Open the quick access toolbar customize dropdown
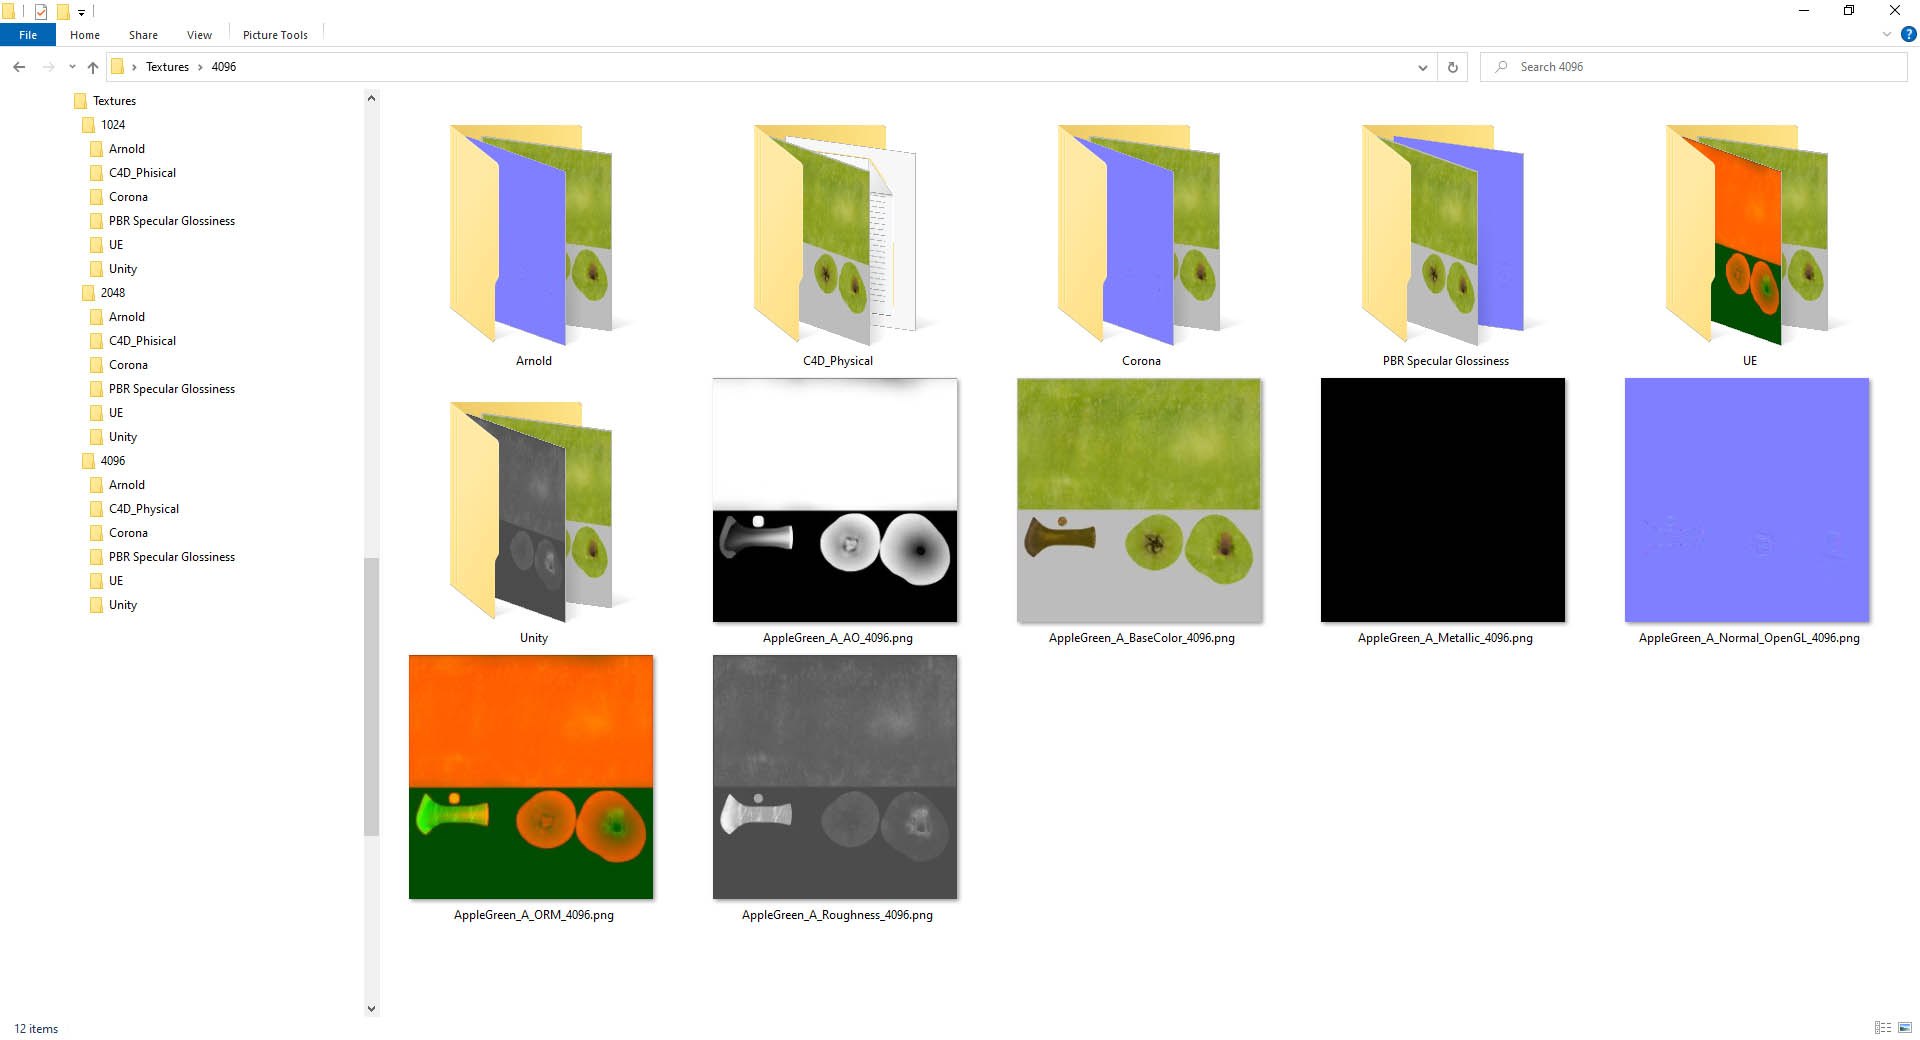 (82, 13)
